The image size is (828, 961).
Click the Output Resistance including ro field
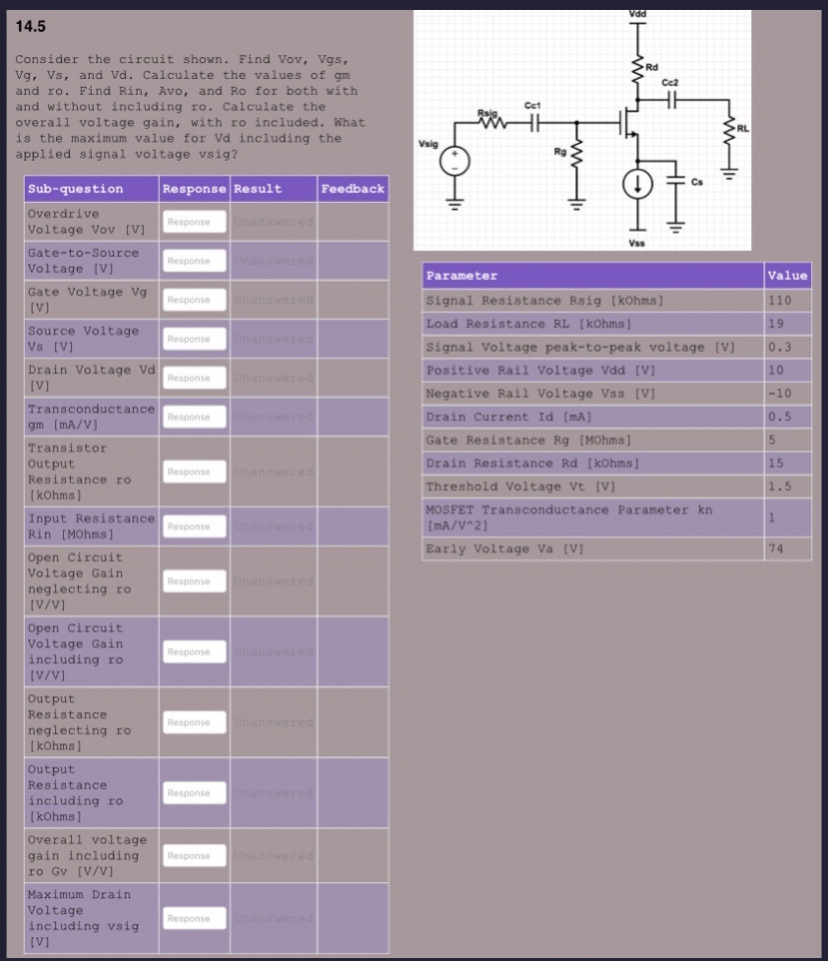(x=193, y=792)
